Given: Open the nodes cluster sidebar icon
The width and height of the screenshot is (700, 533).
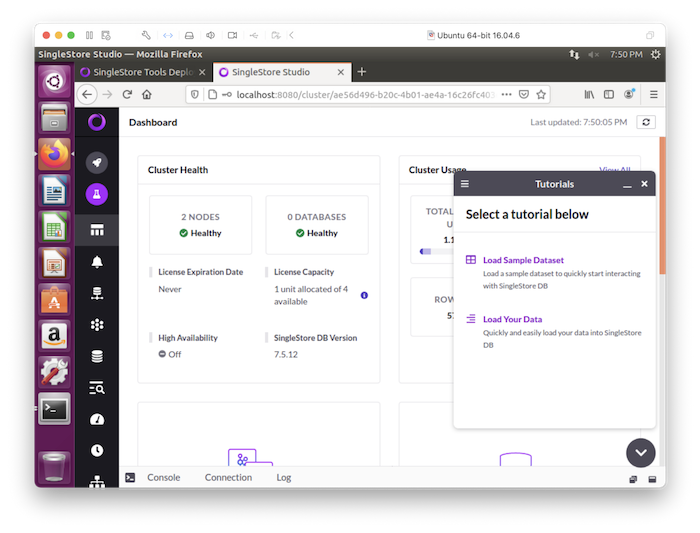Looking at the screenshot, I should coord(97,325).
